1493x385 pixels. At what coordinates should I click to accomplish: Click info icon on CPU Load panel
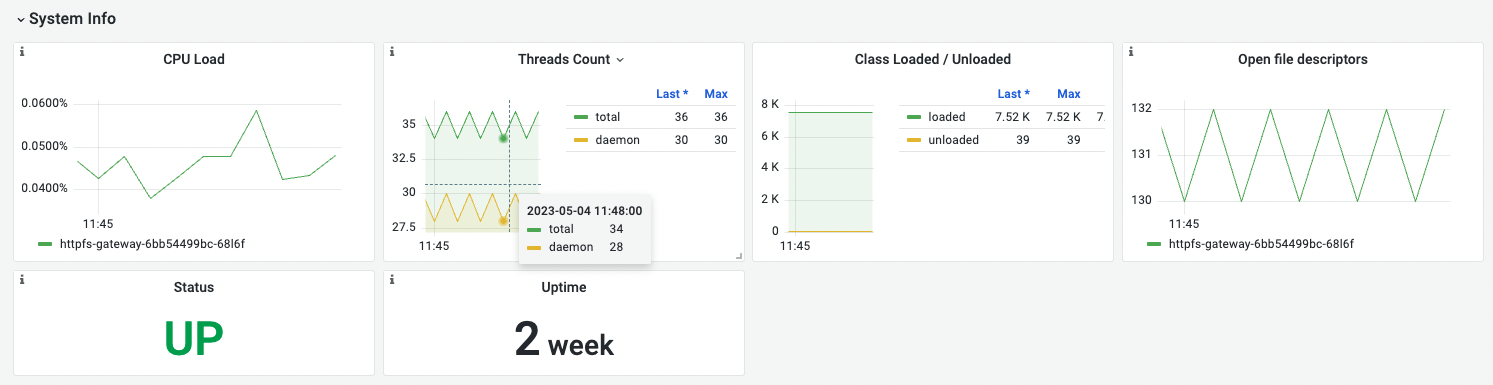pyautogui.click(x=22, y=51)
